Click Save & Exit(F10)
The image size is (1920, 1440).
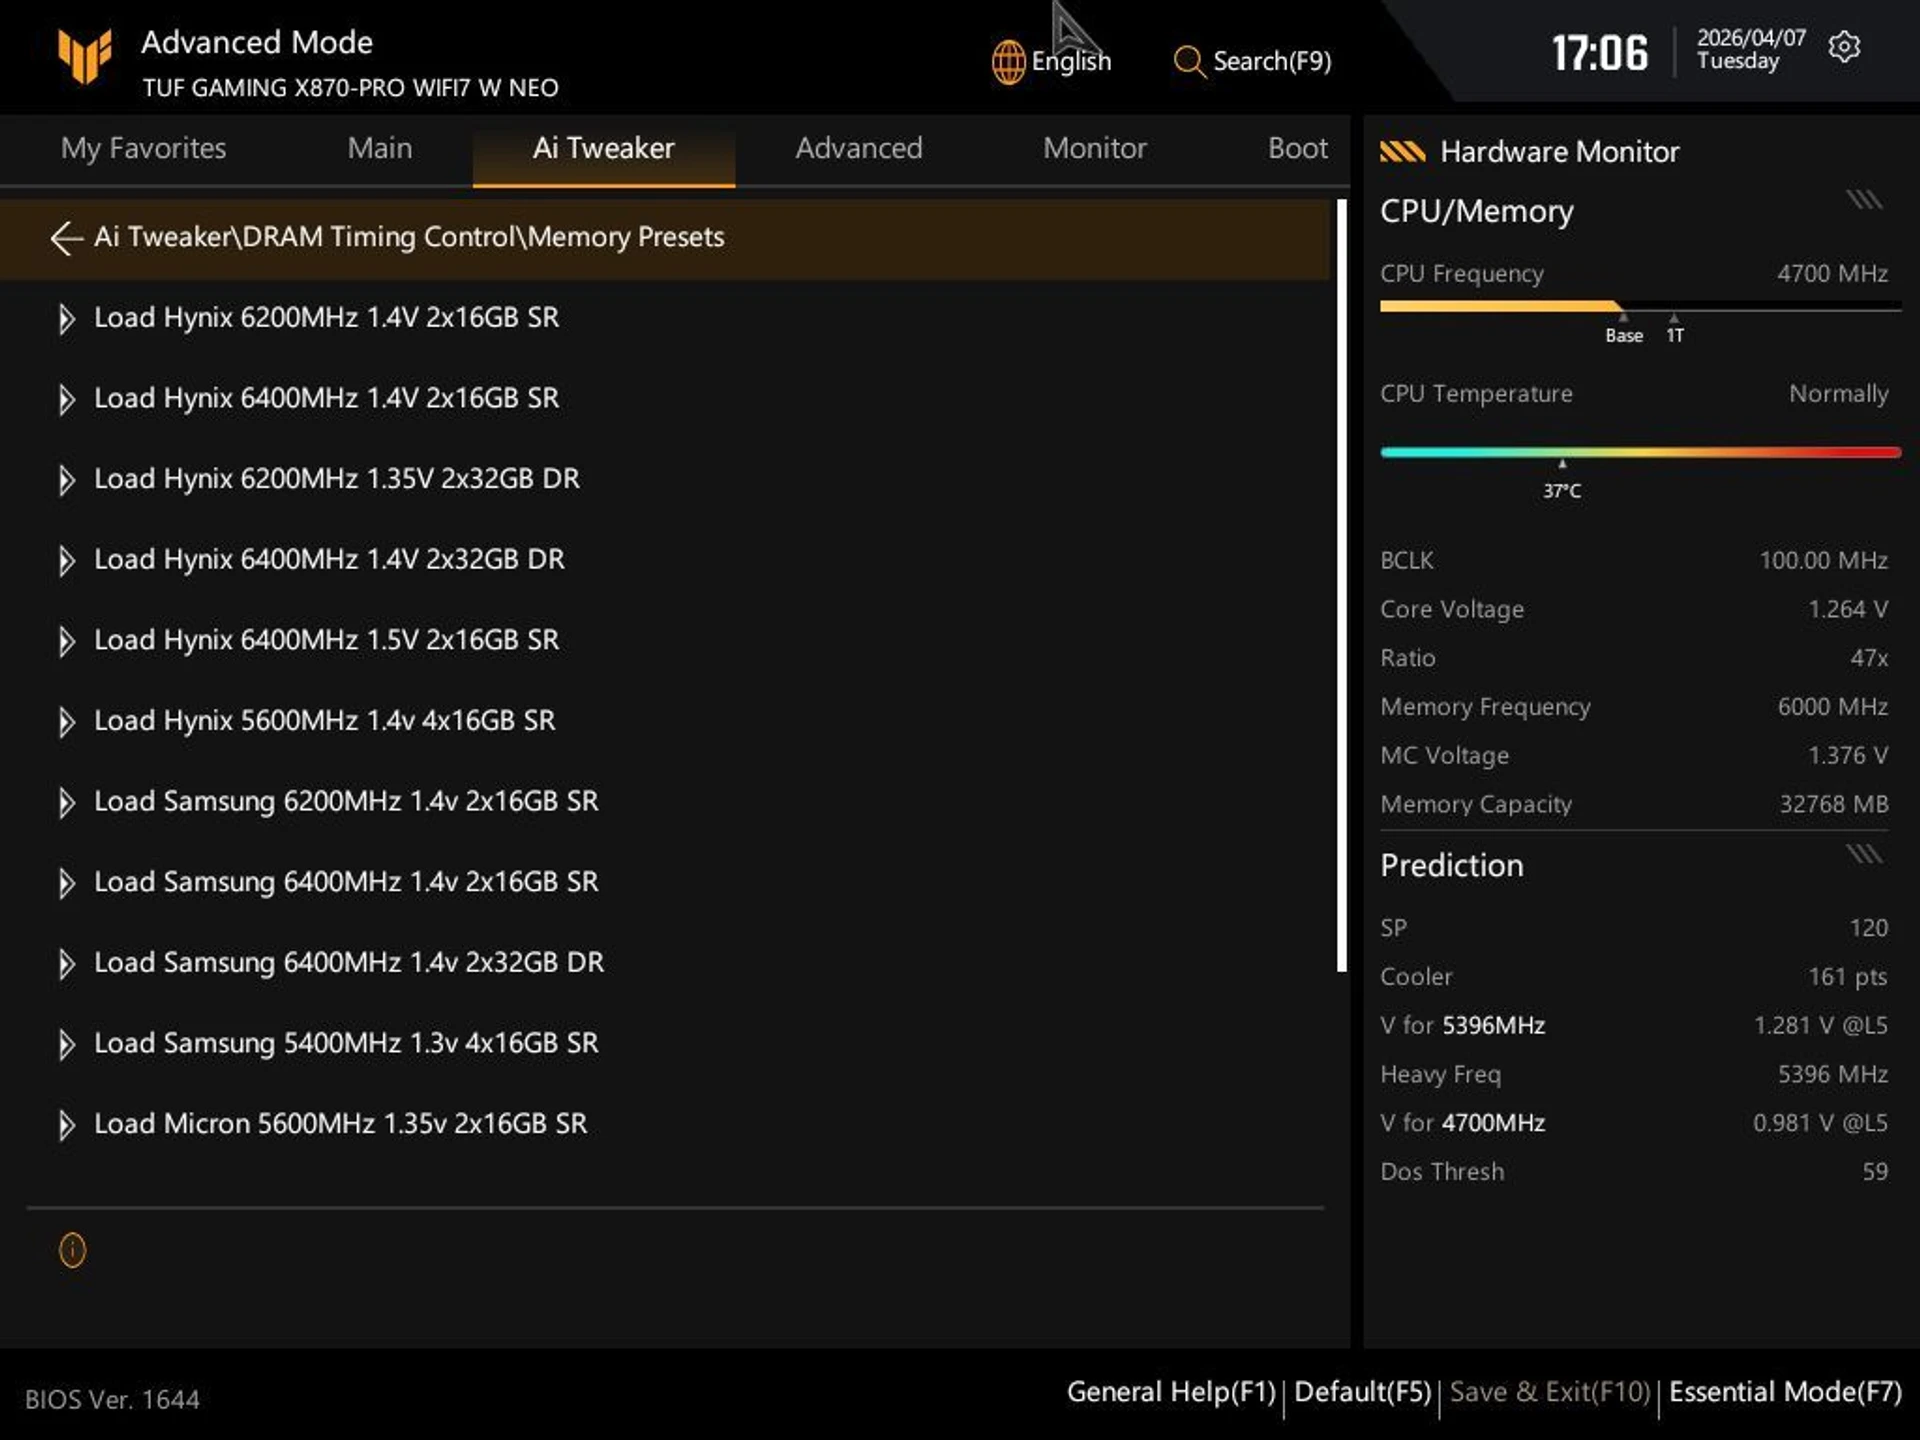(x=1550, y=1392)
